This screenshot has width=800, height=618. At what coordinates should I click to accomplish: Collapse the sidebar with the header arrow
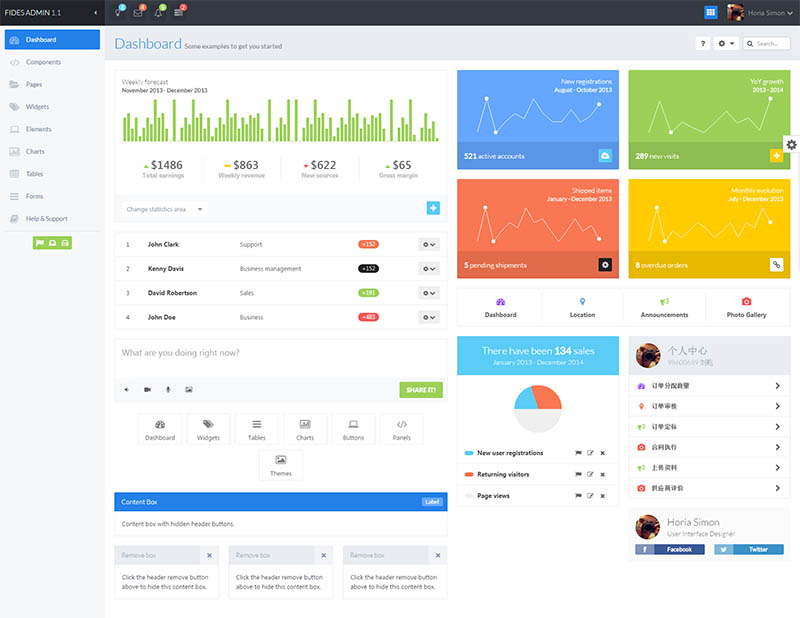tap(95, 13)
